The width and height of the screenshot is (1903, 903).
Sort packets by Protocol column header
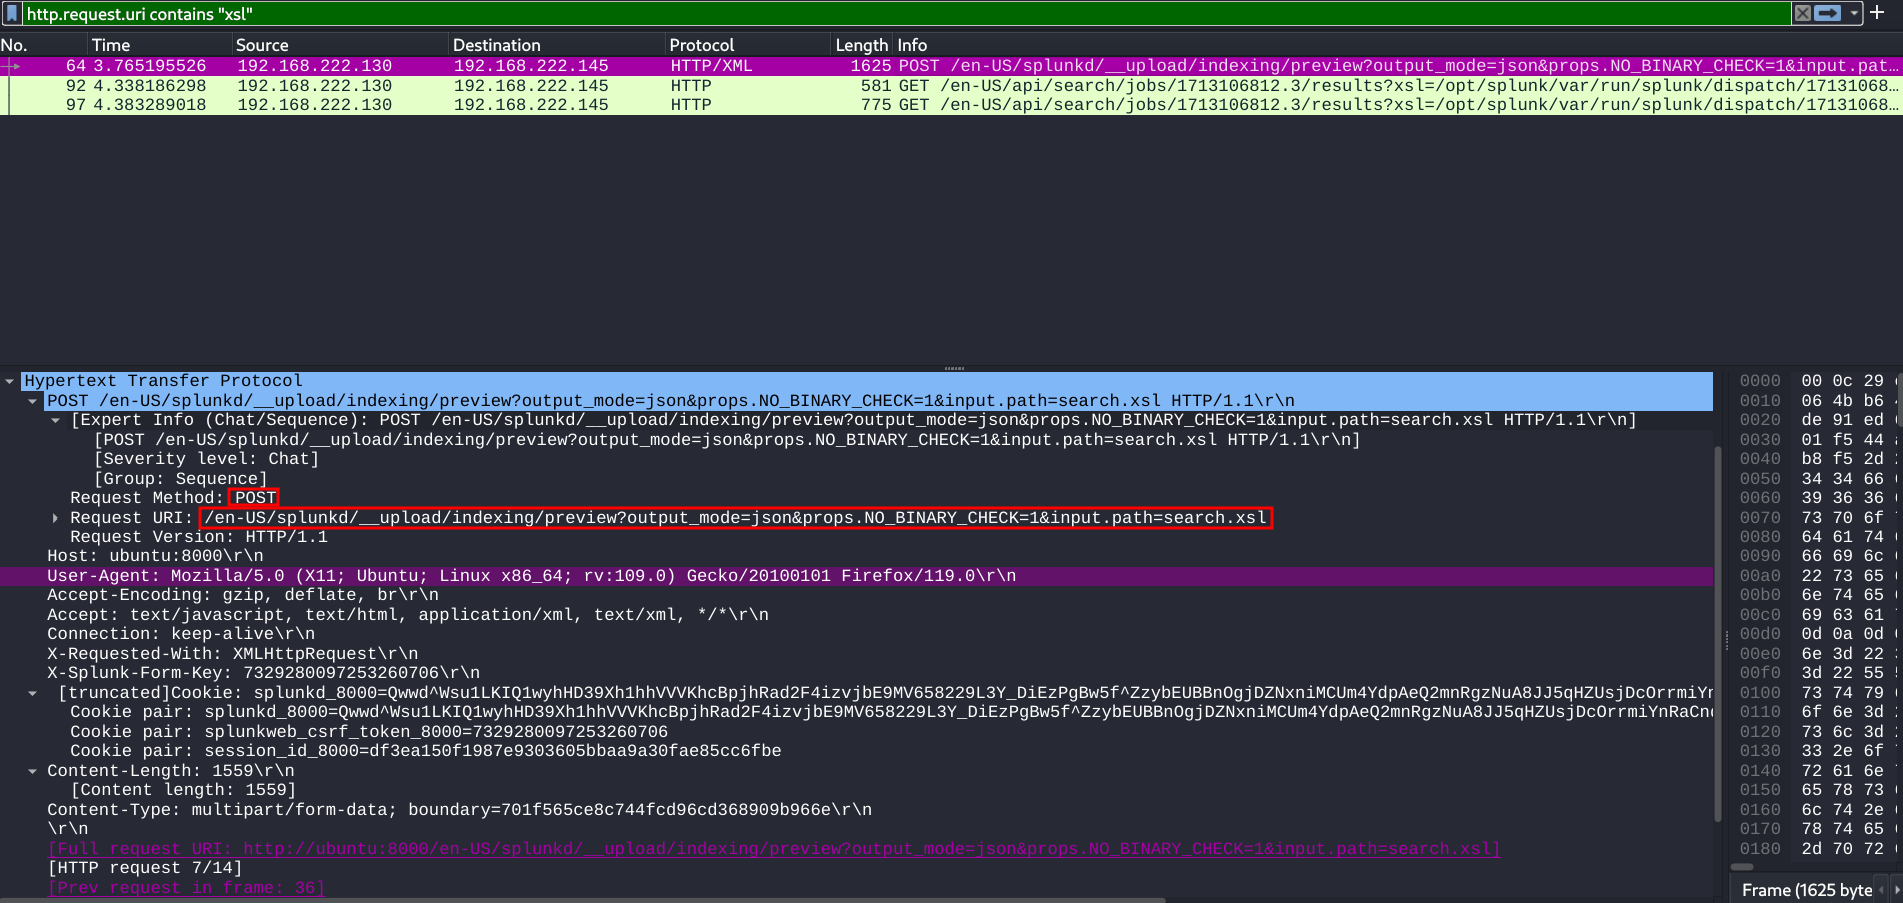point(701,45)
